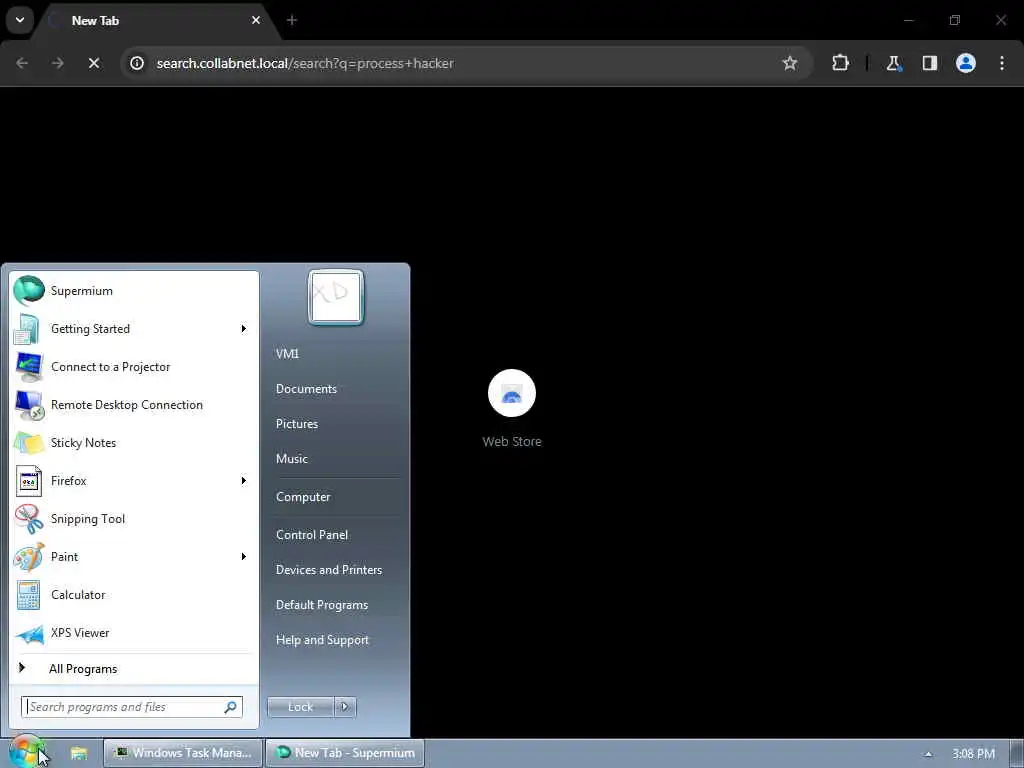
Task: Click the Show desktop strip
Action: point(1017,753)
